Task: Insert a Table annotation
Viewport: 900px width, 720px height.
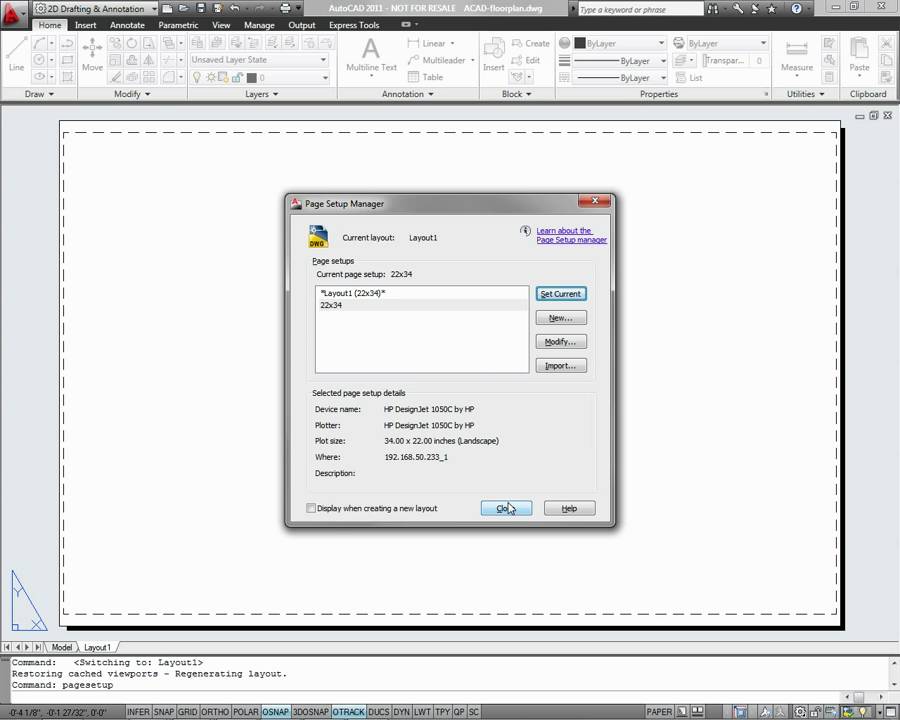Action: pos(425,77)
